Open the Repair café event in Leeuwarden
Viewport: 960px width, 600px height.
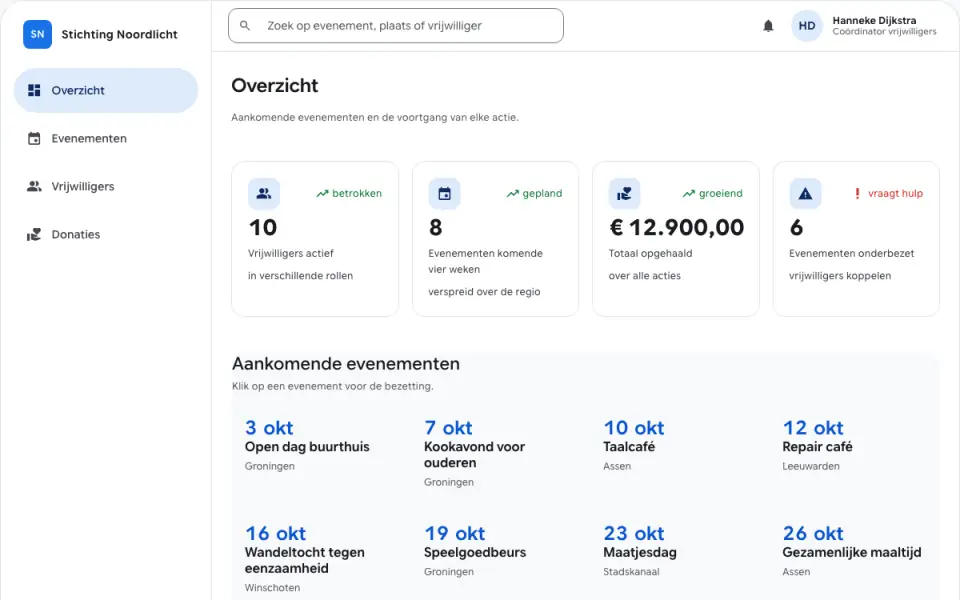click(817, 446)
